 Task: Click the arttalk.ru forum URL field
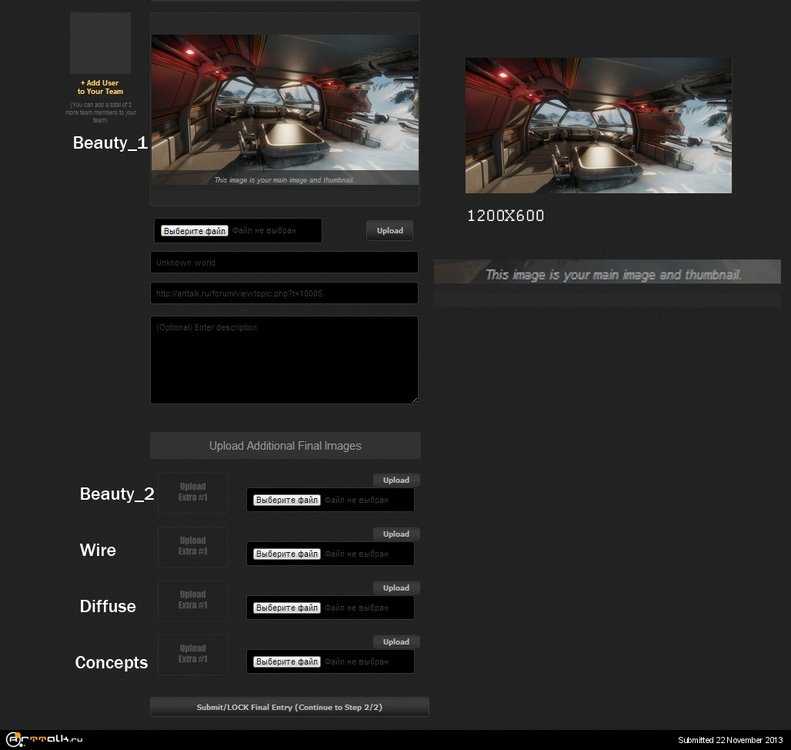284,293
